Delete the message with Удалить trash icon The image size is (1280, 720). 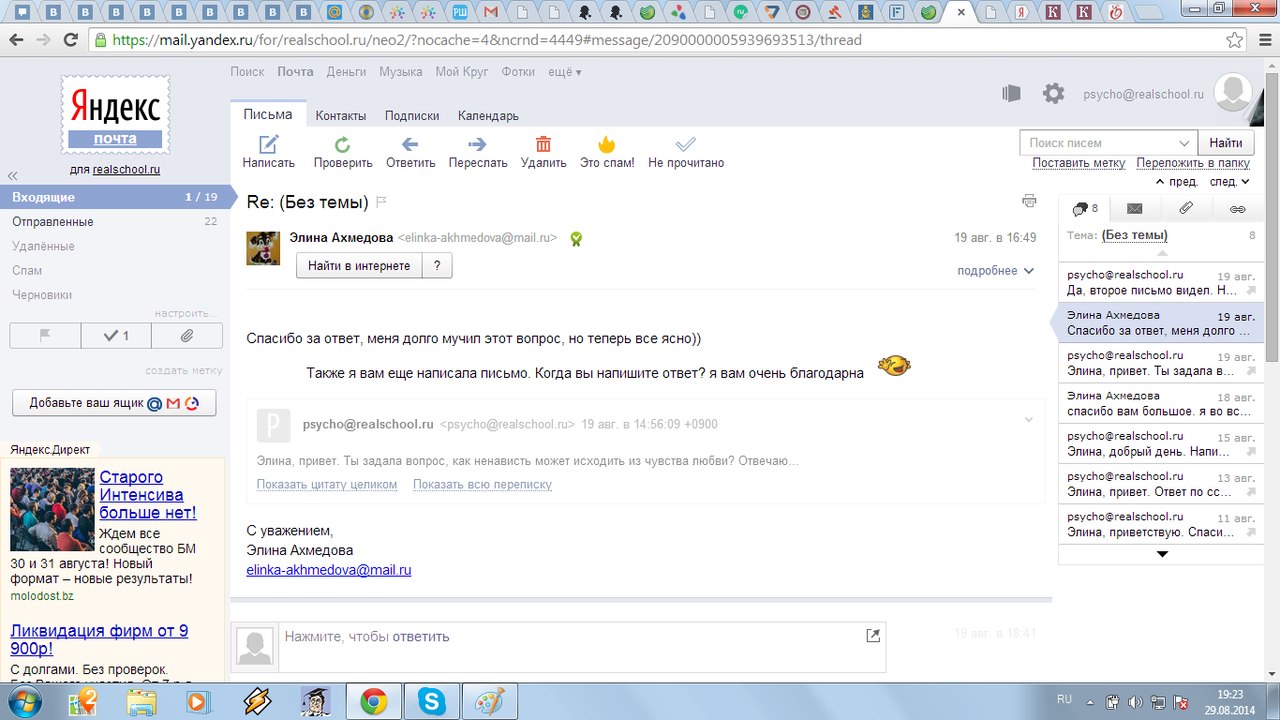coord(543,144)
